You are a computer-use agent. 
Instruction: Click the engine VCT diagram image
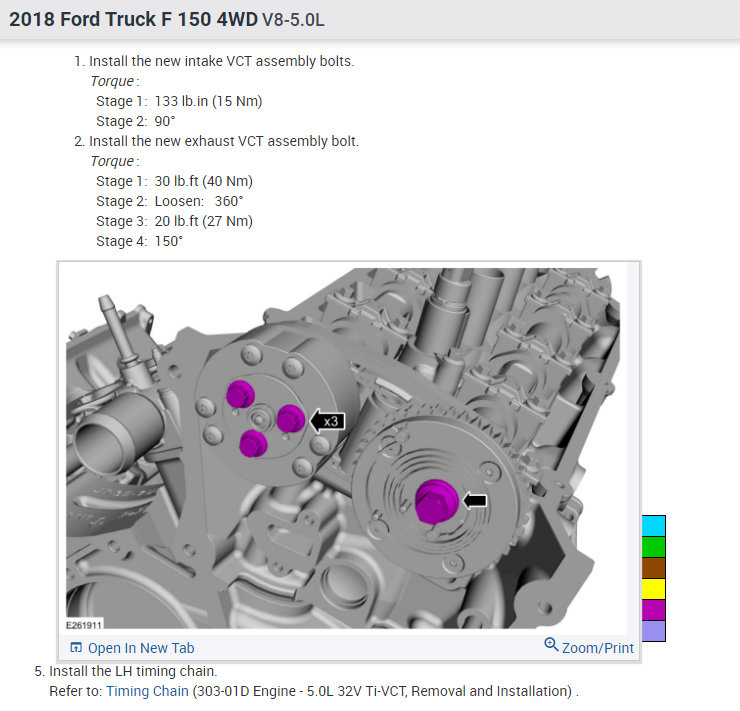[343, 448]
